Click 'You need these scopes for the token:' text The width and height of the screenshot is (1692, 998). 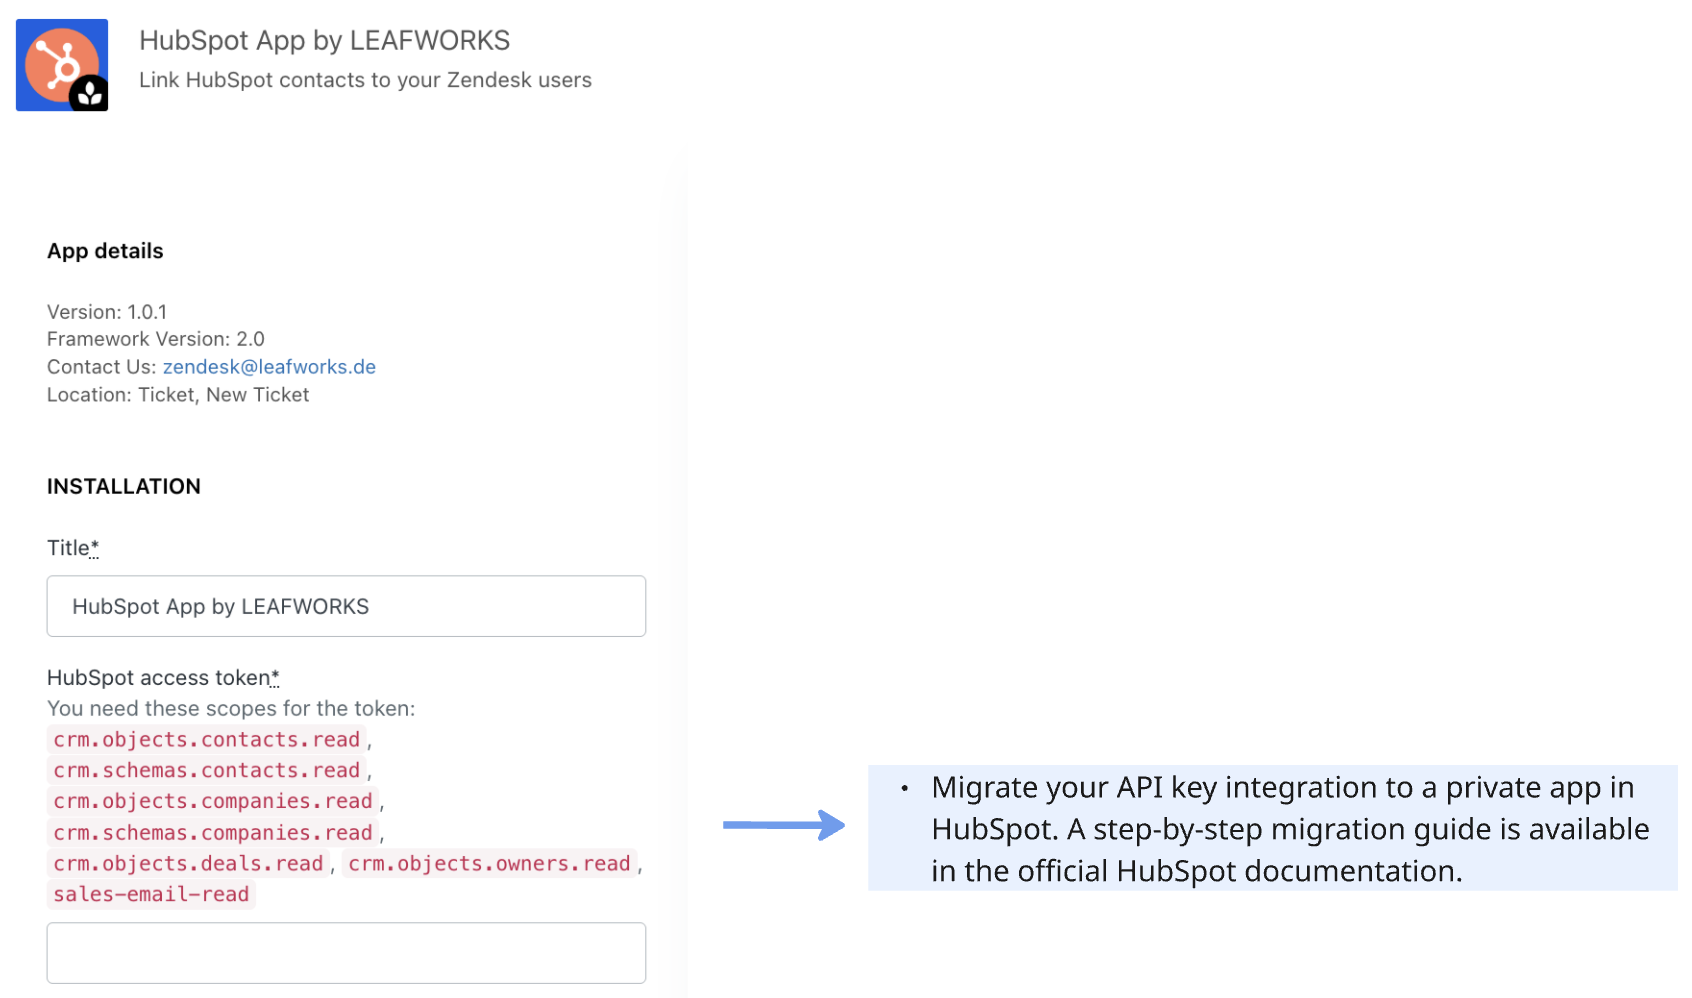click(x=231, y=709)
